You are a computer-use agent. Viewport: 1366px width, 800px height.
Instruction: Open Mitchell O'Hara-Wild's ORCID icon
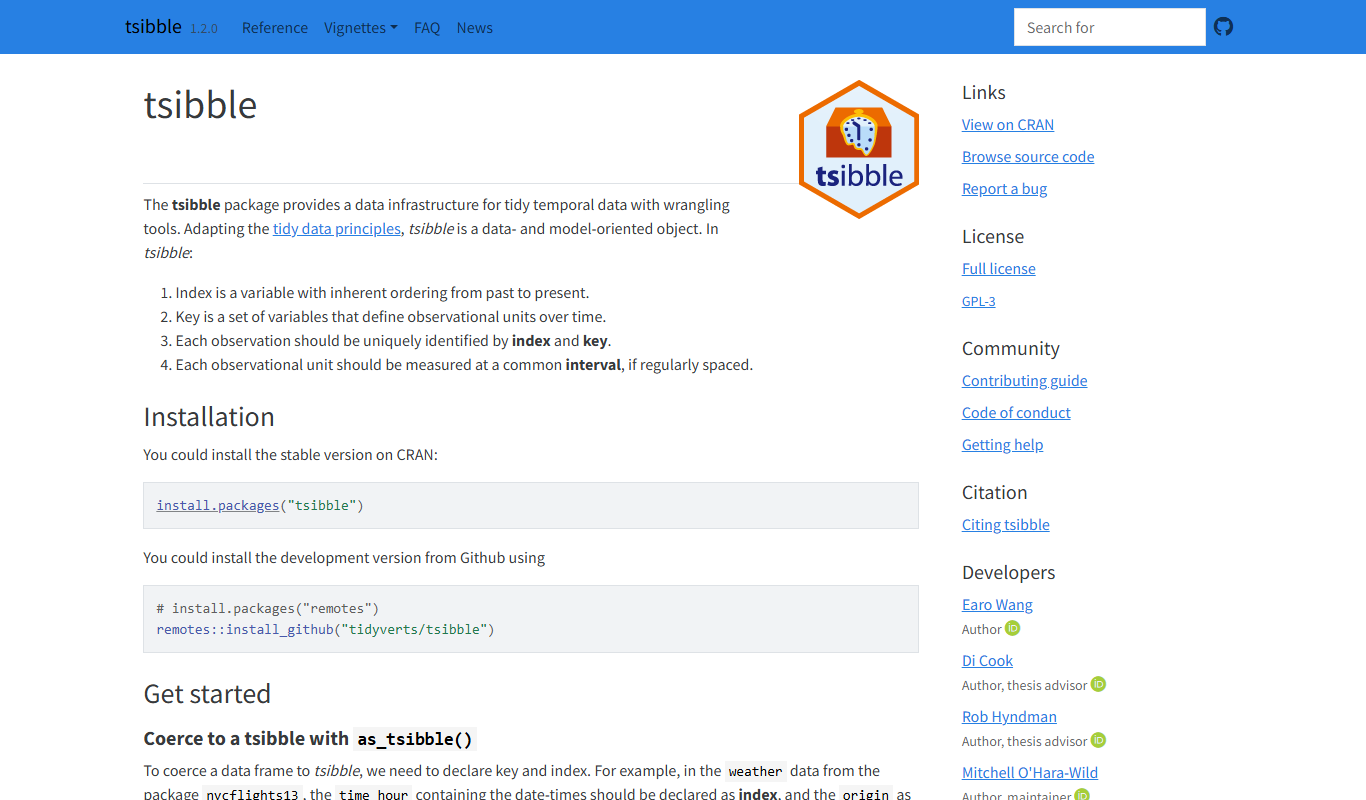(1082, 796)
